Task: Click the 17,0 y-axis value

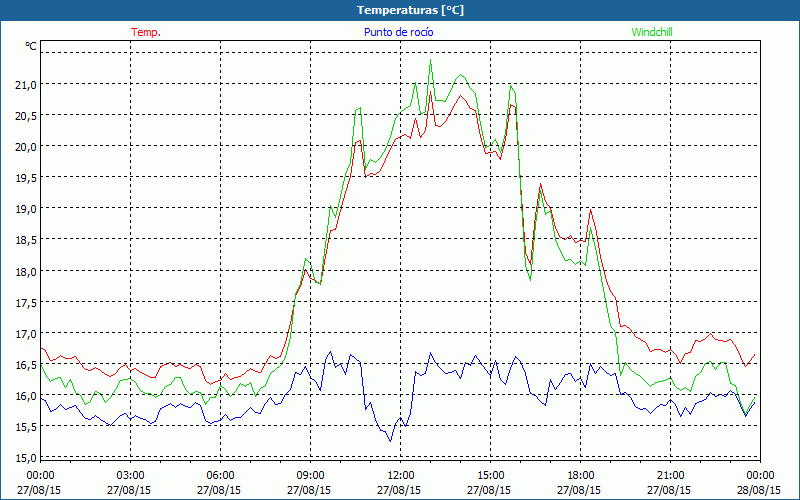Action: [x=26, y=334]
